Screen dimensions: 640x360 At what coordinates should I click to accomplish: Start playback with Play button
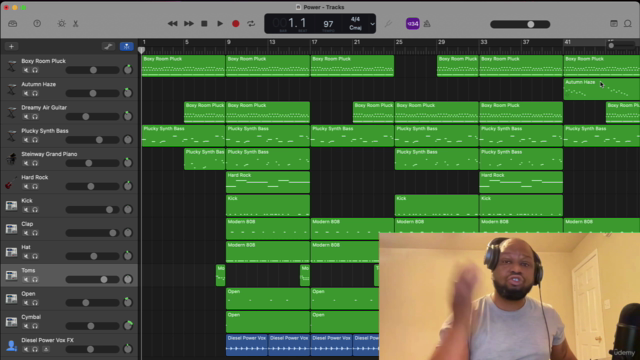click(220, 24)
